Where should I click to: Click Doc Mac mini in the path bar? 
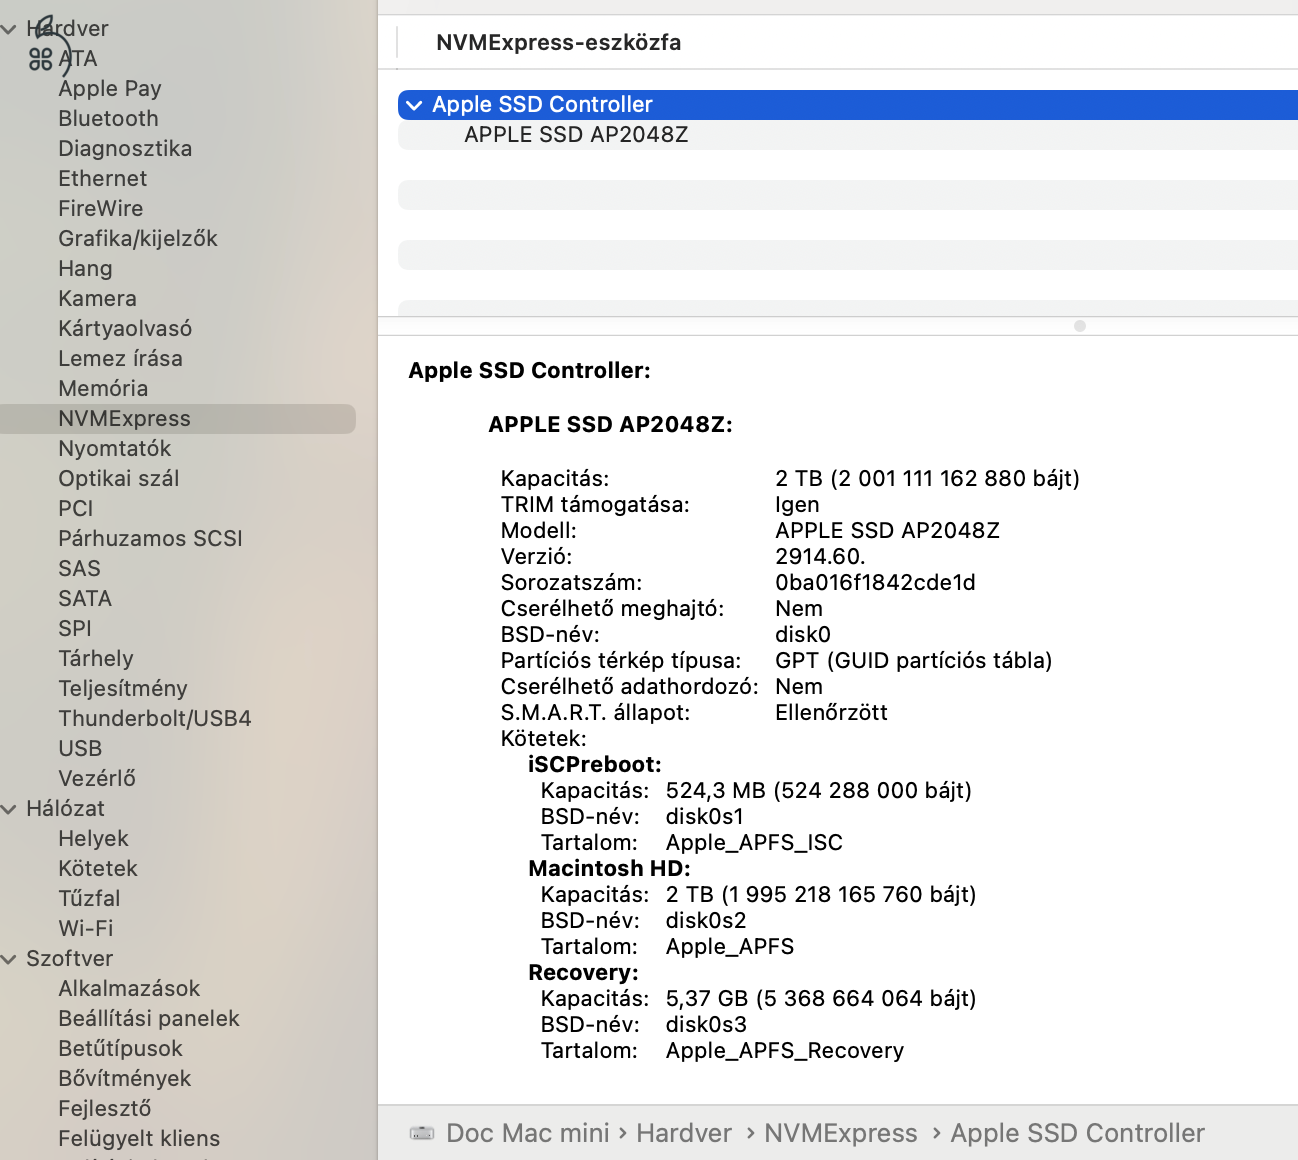click(x=527, y=1133)
